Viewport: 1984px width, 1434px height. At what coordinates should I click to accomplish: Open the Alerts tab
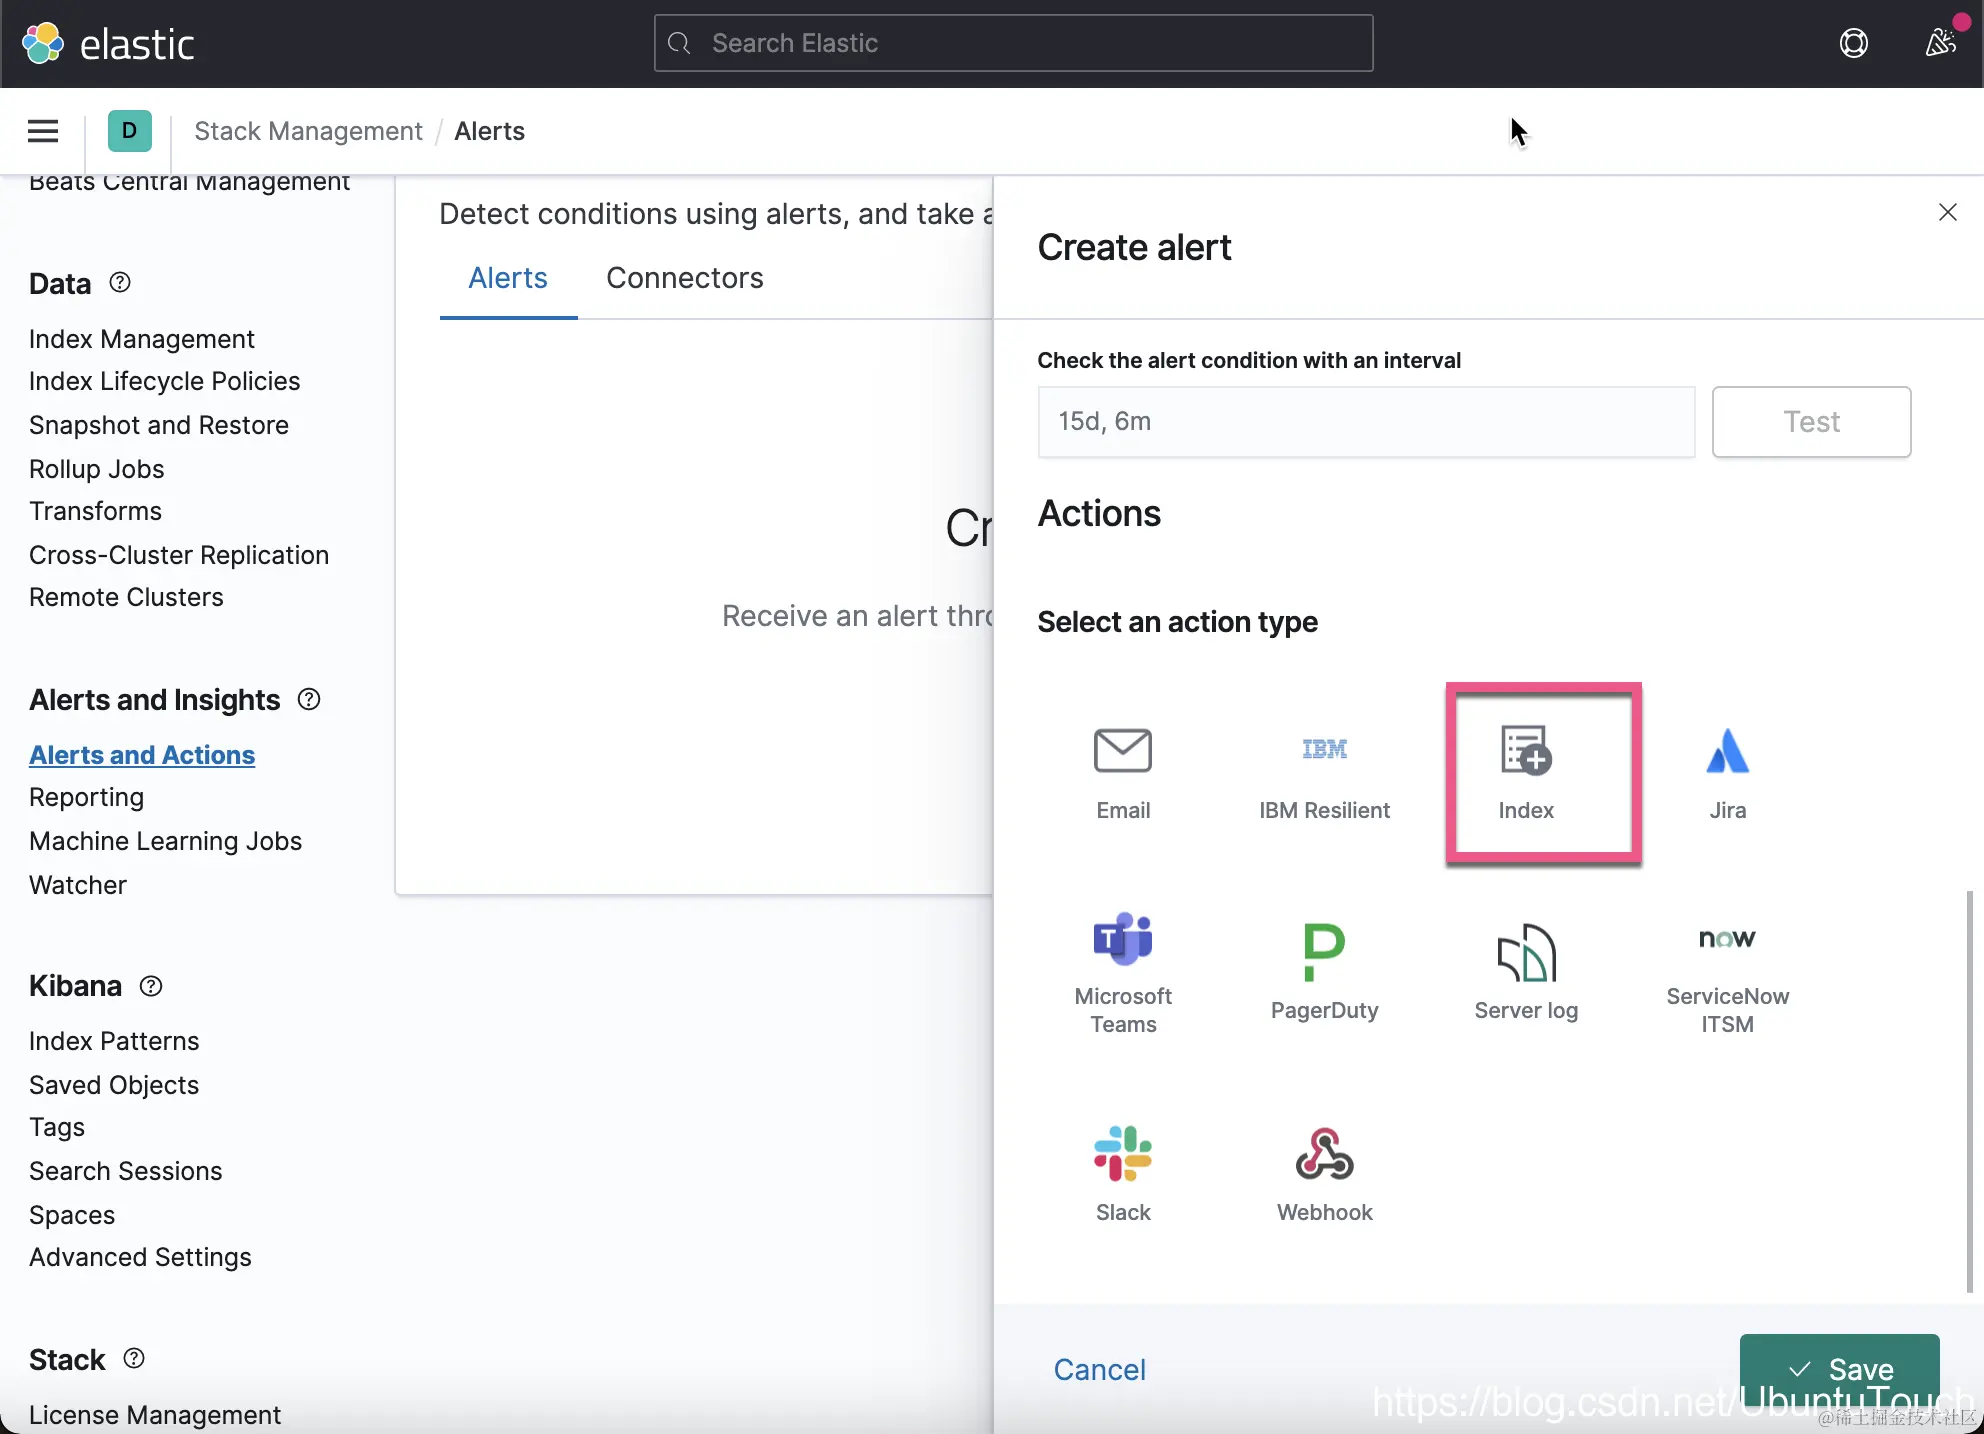click(508, 278)
